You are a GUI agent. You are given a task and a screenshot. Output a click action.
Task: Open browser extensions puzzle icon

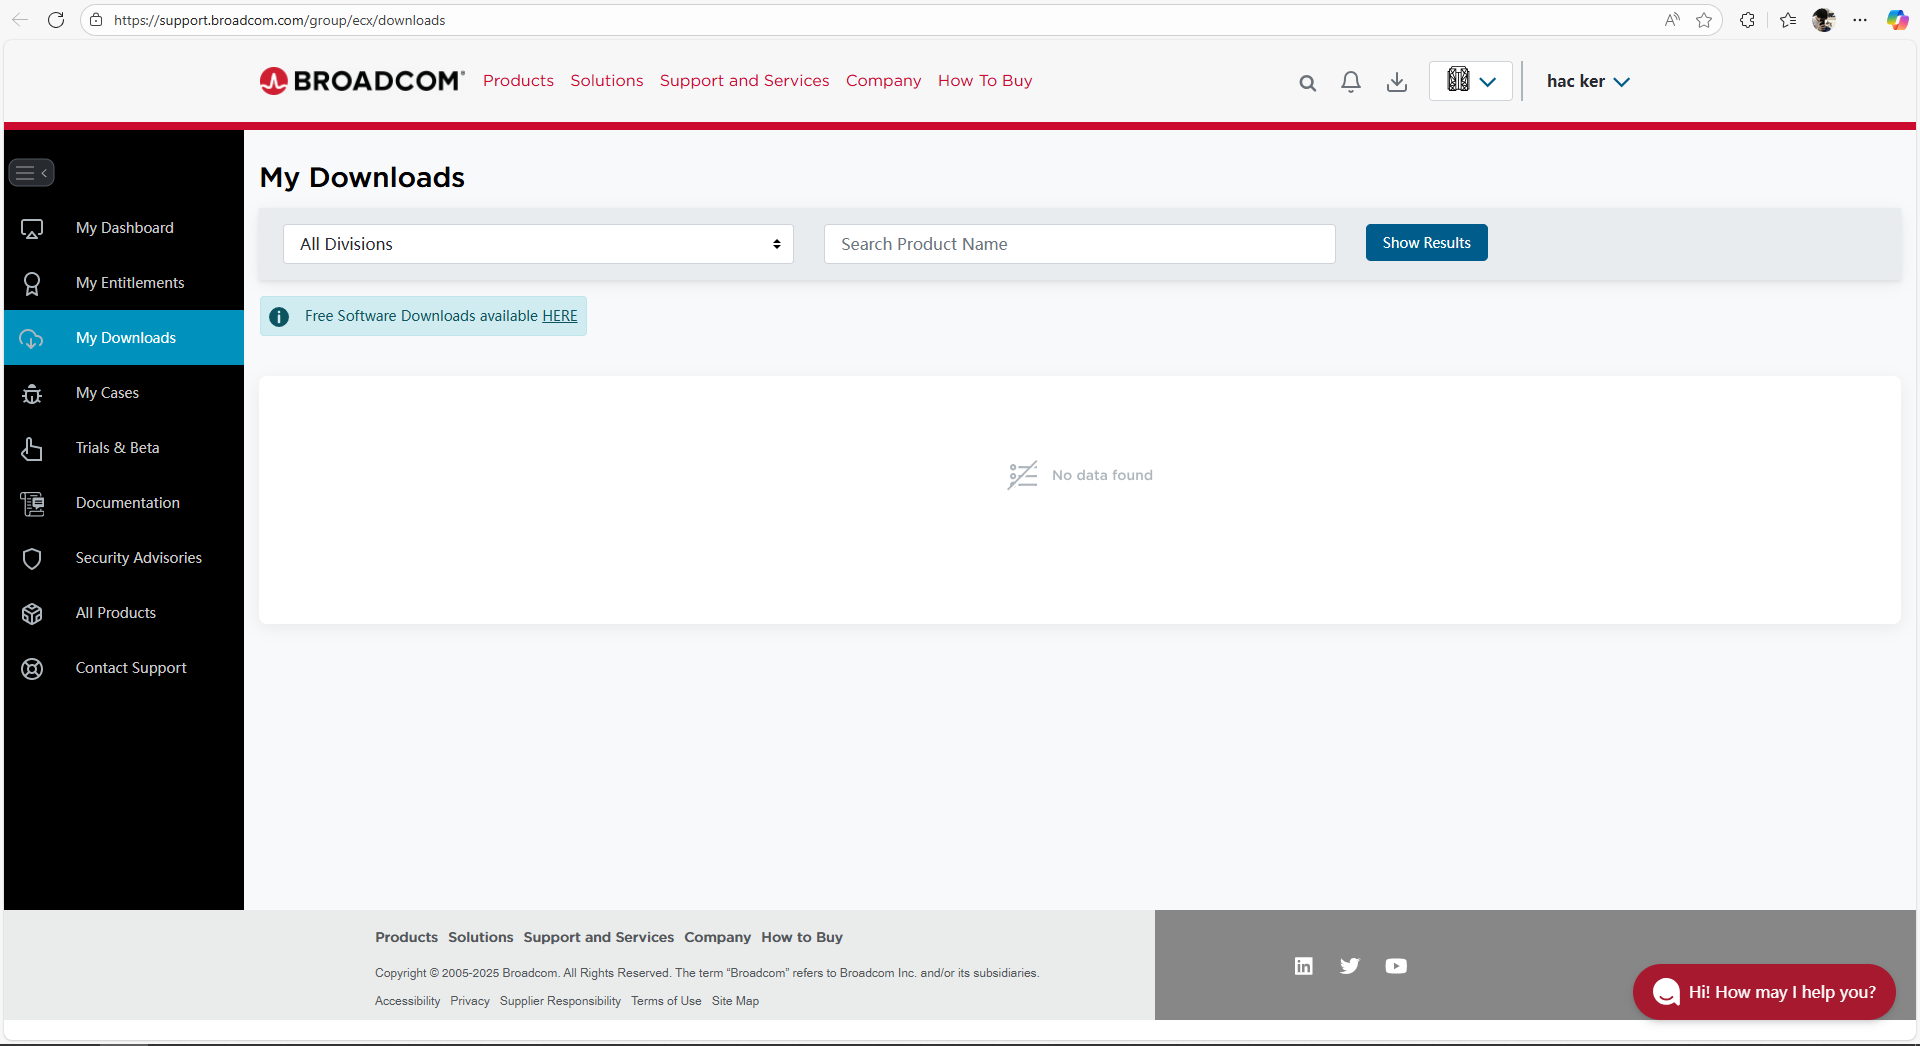point(1747,20)
